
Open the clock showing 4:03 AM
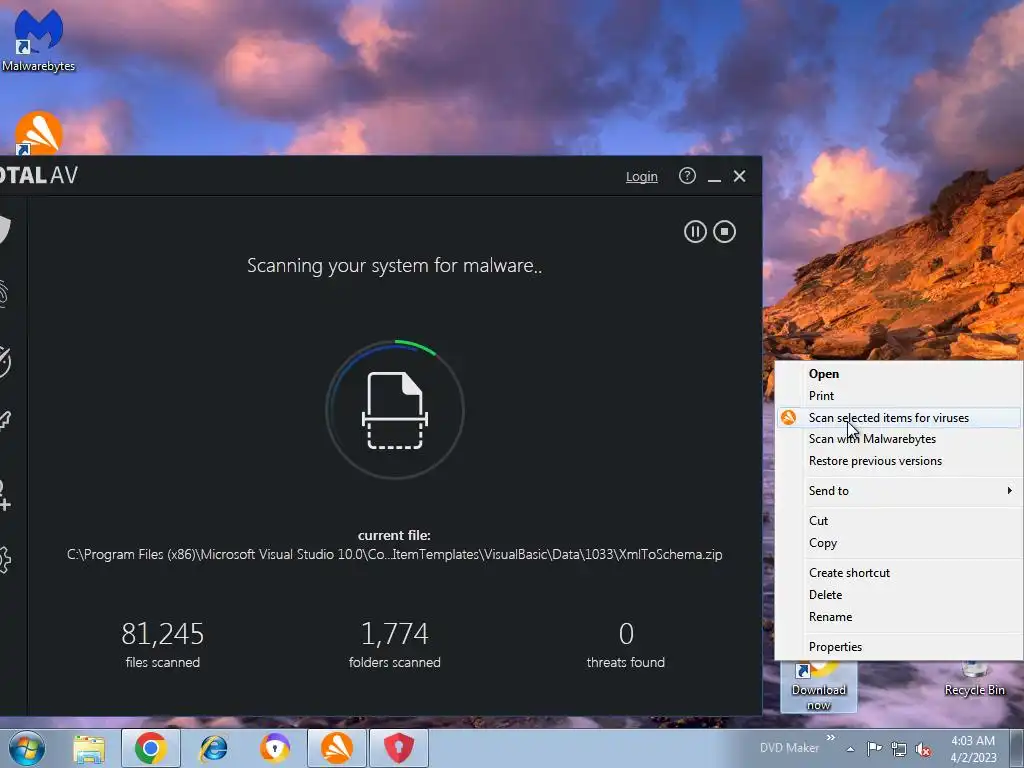[x=973, y=748]
